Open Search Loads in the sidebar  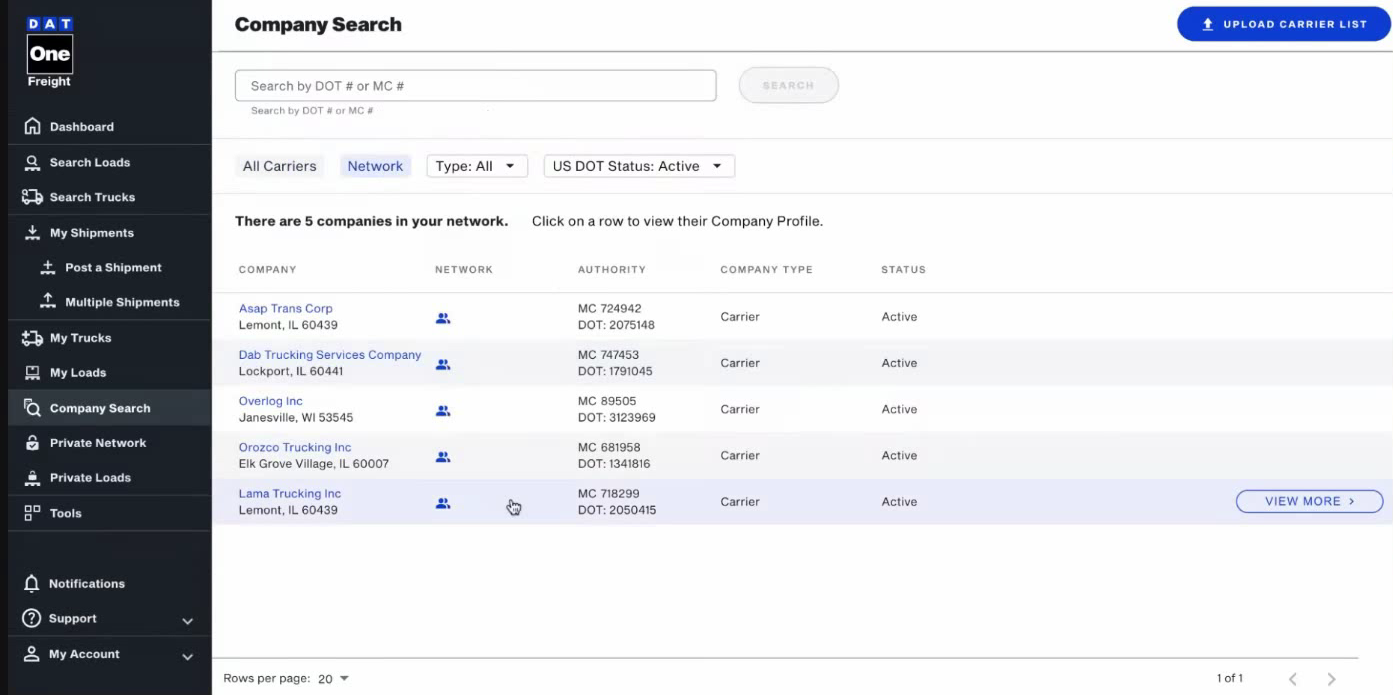coord(90,162)
